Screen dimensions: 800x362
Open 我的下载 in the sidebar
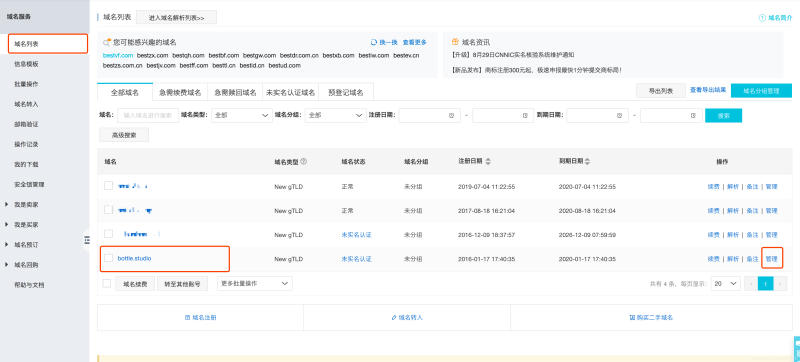[27, 164]
